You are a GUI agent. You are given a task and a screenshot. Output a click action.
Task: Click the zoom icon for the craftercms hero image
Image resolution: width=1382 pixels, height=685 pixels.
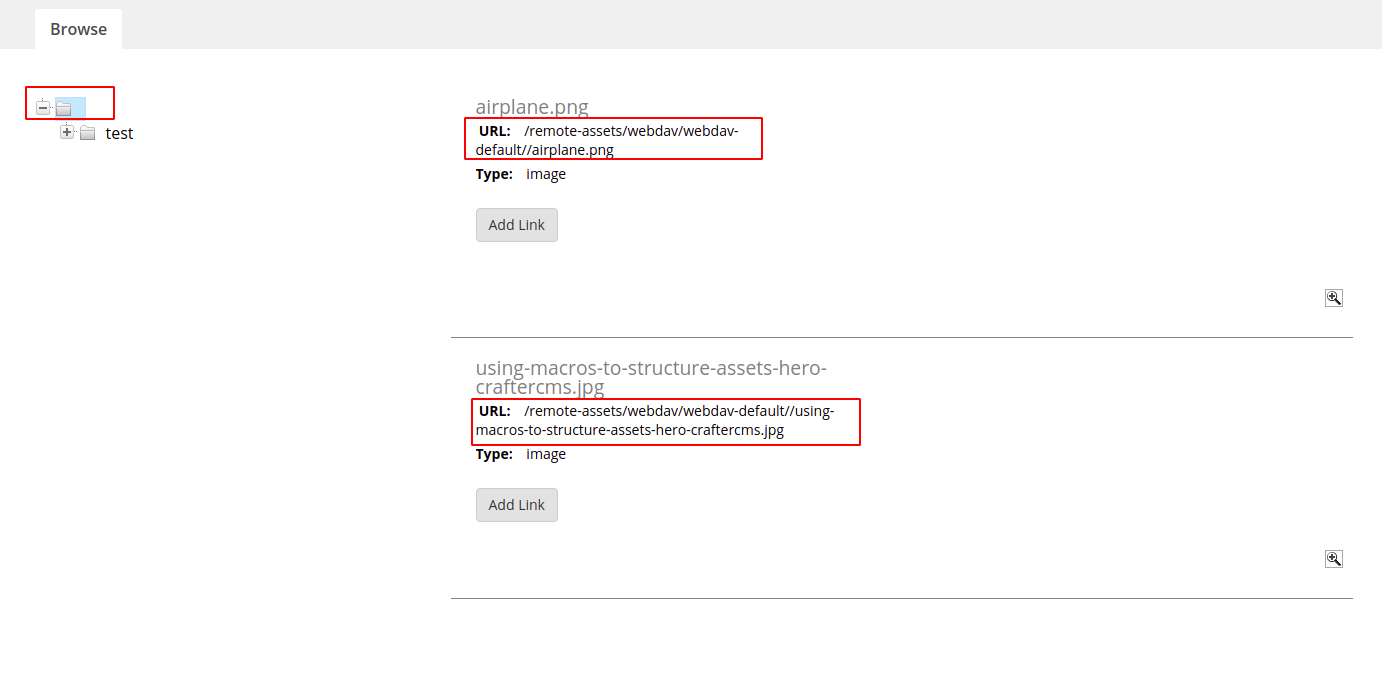(1333, 558)
